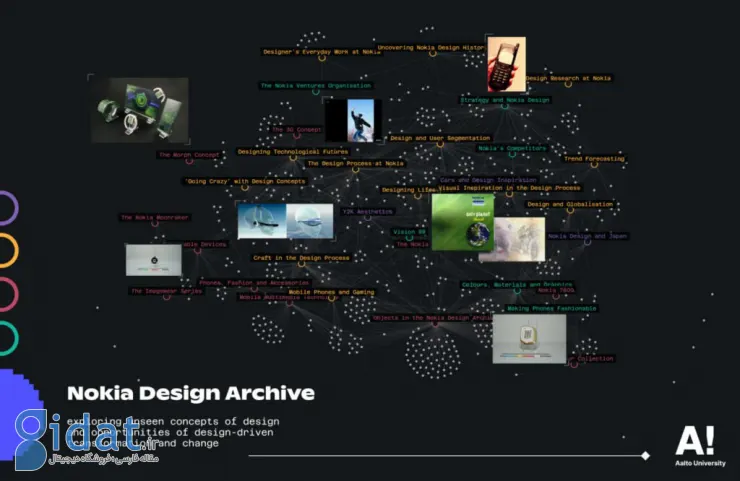
Task: Open Visual Inspiration in the Design Process label
Action: point(509,188)
